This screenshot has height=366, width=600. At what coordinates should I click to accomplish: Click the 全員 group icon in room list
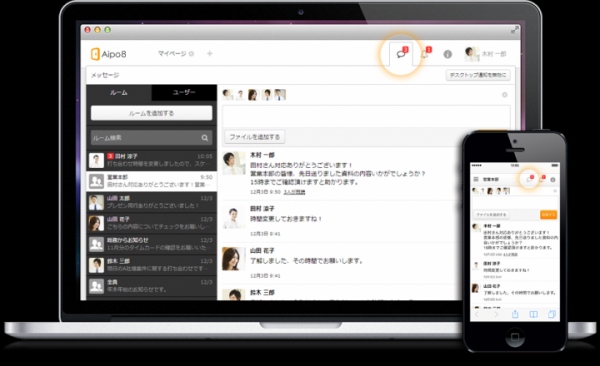(x=96, y=286)
